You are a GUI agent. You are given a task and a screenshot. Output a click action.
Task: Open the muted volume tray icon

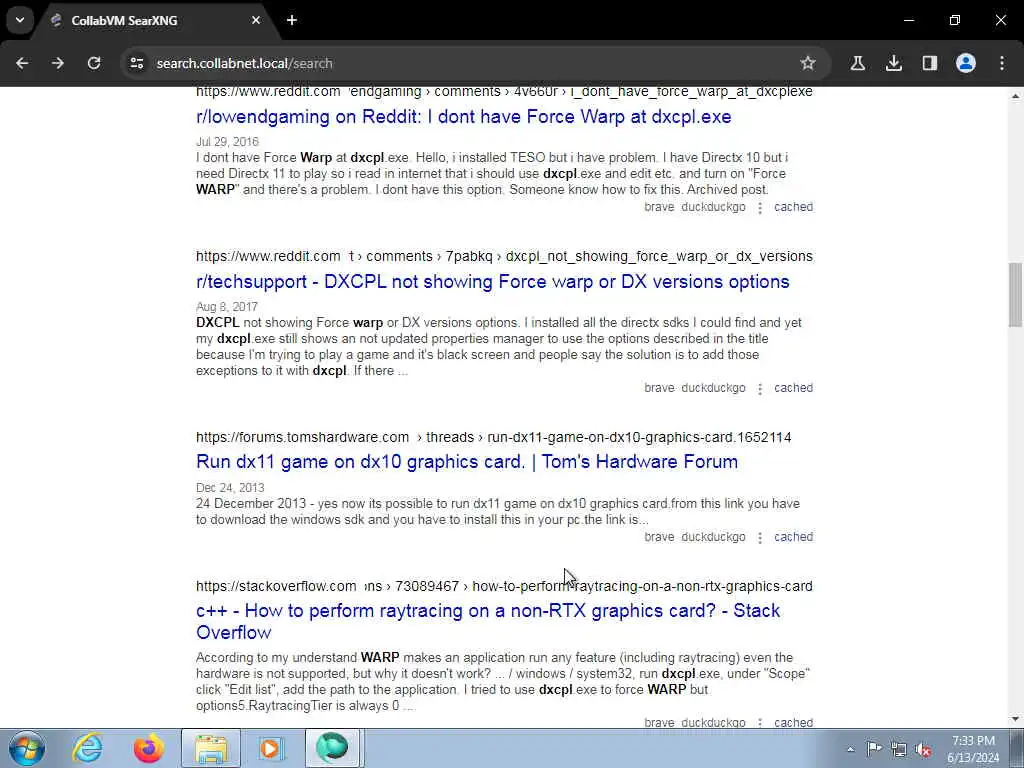point(923,749)
